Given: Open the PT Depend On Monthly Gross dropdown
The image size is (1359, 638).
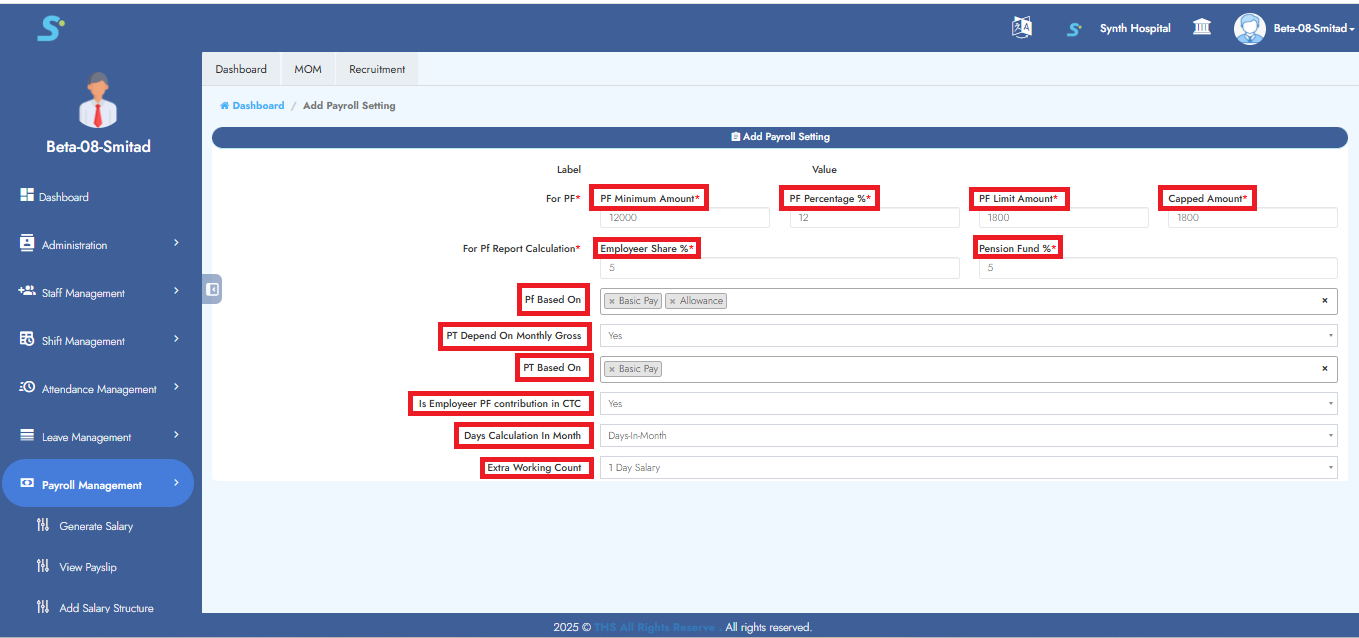Looking at the screenshot, I should pos(967,336).
